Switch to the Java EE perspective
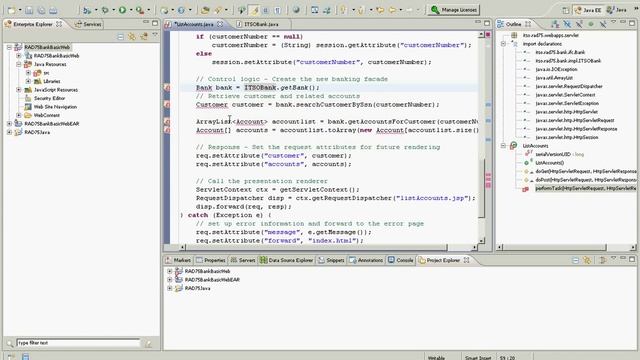The height and width of the screenshot is (360, 640). click(588, 10)
